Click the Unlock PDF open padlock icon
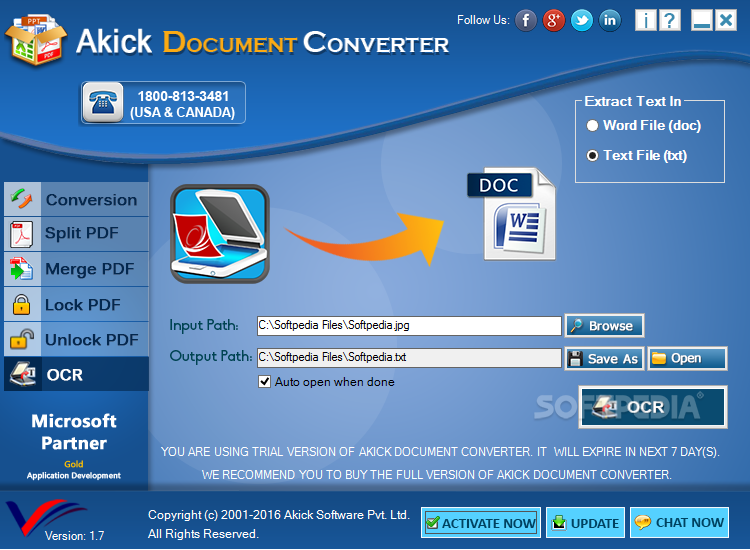The image size is (750, 550). click(22, 339)
